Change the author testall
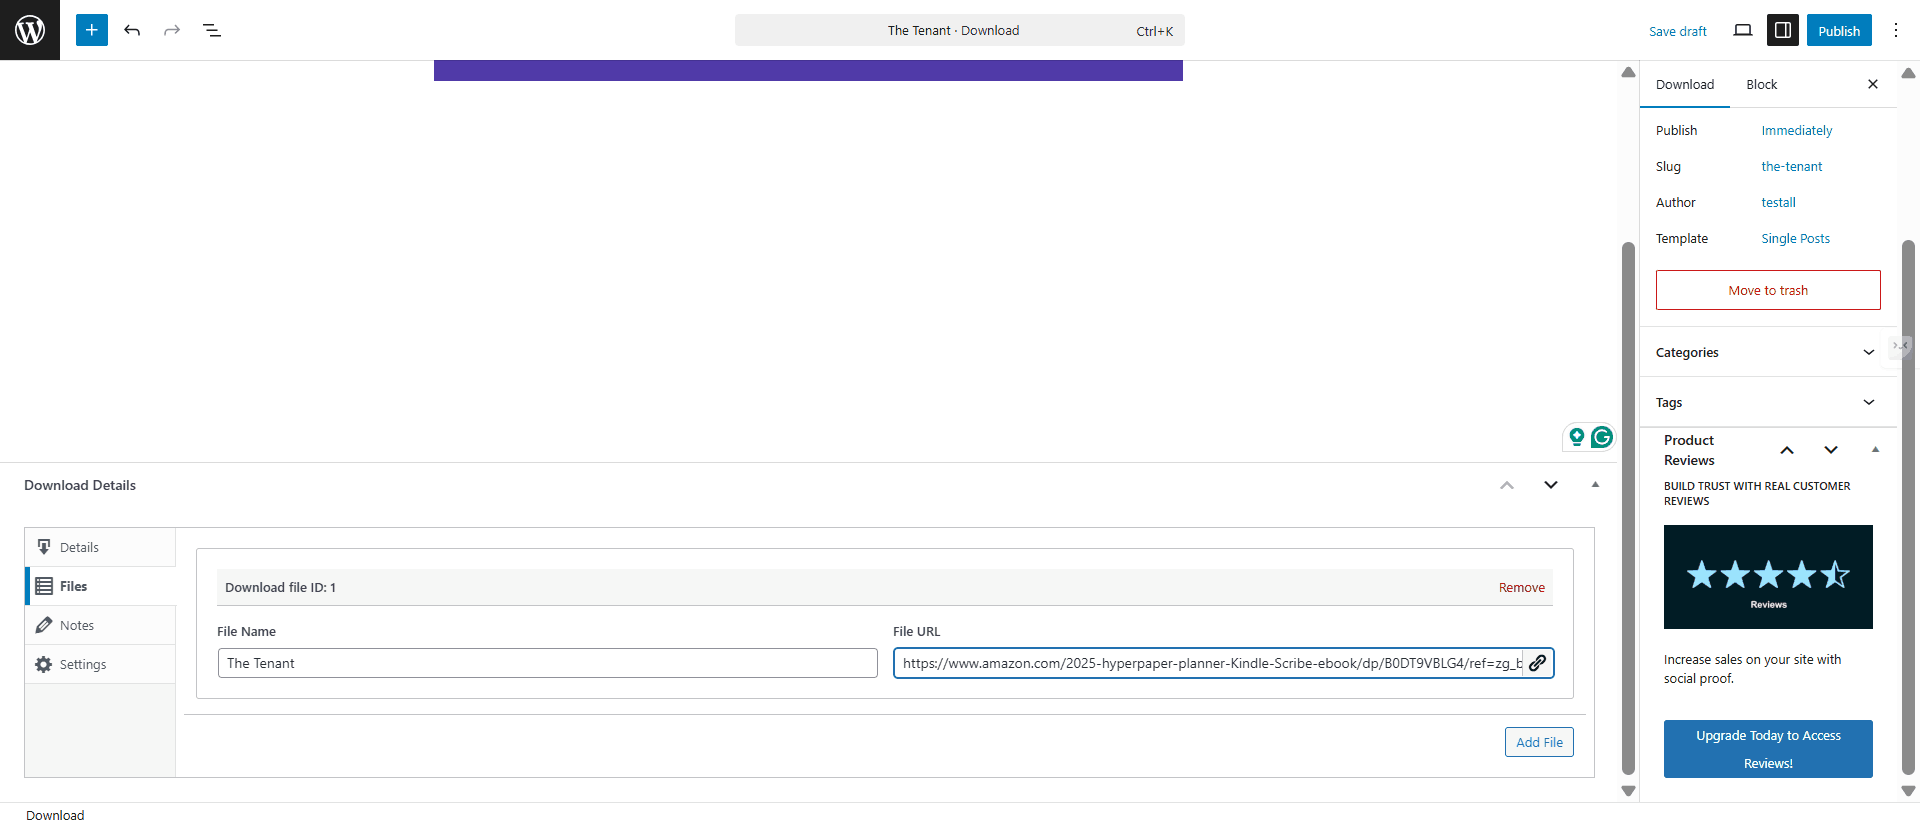The width and height of the screenshot is (1920, 827). pyautogui.click(x=1779, y=202)
